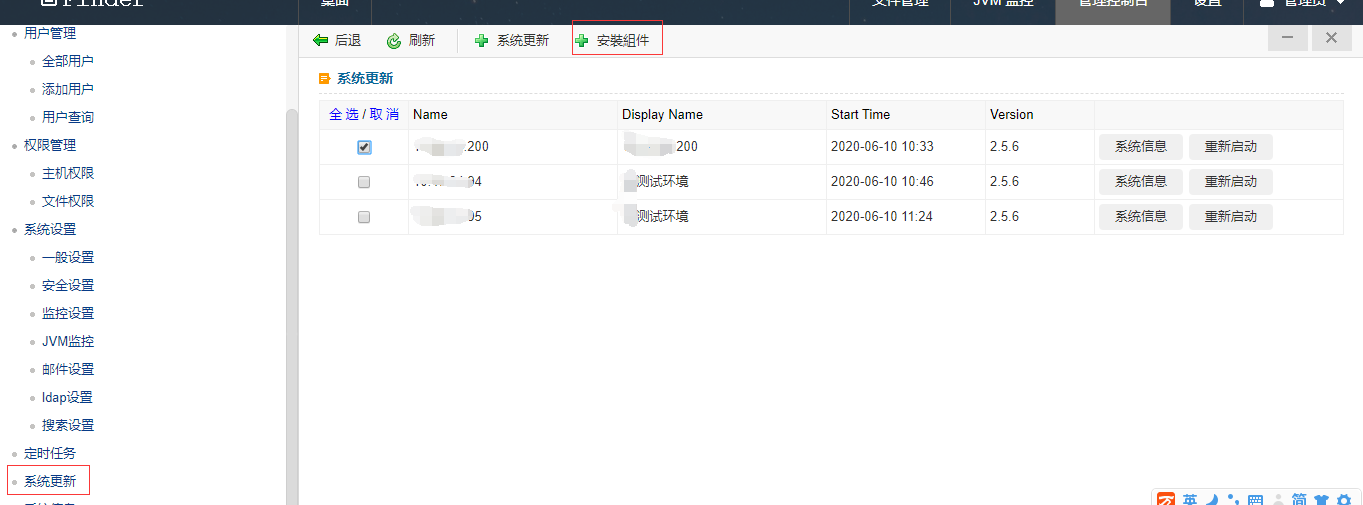This screenshot has width=1363, height=505.
Task: Click the Sogou input method logo
Action: pyautogui.click(x=1166, y=499)
